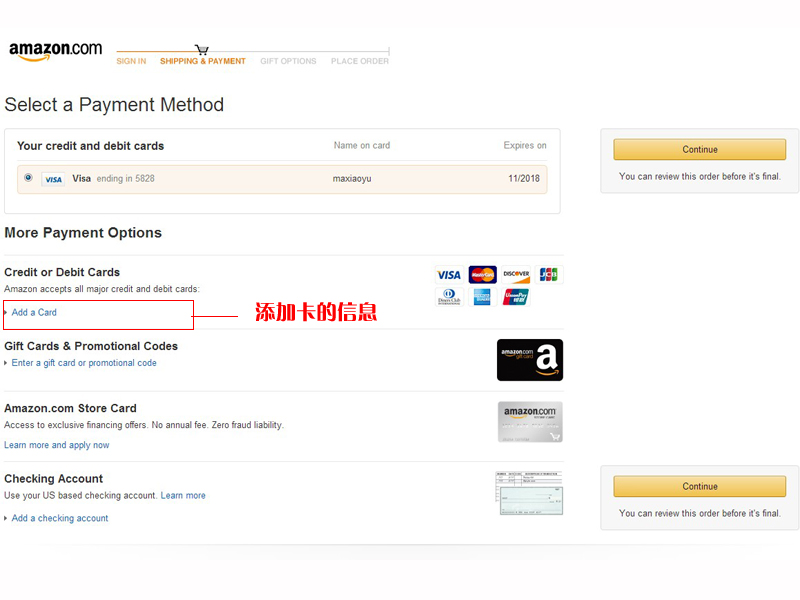Image resolution: width=800 pixels, height=600 pixels.
Task: Click the top Continue button
Action: point(699,149)
